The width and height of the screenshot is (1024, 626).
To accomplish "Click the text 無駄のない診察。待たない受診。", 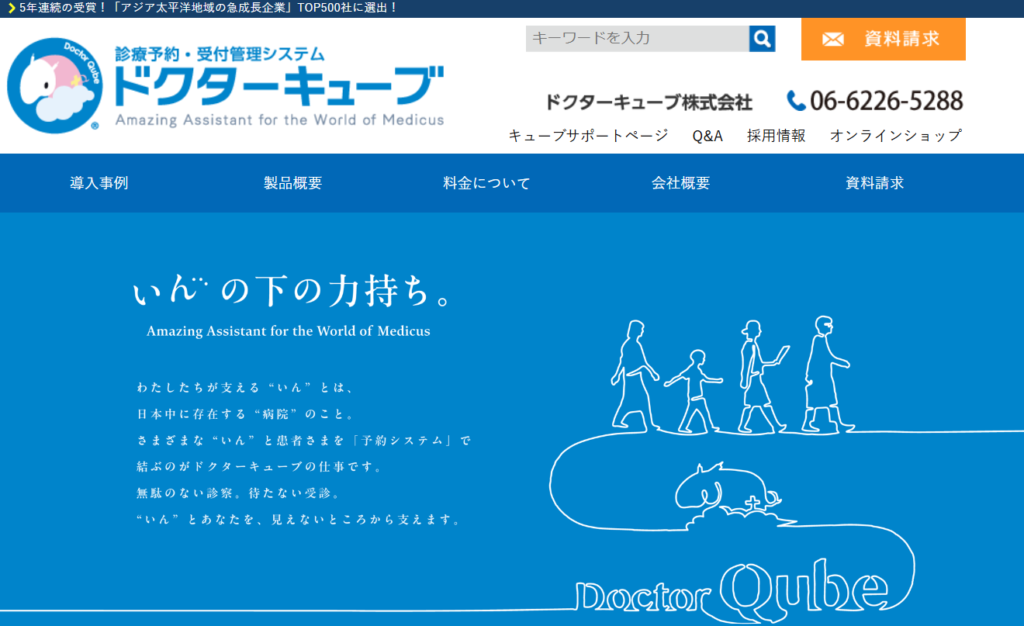I will pos(239,493).
